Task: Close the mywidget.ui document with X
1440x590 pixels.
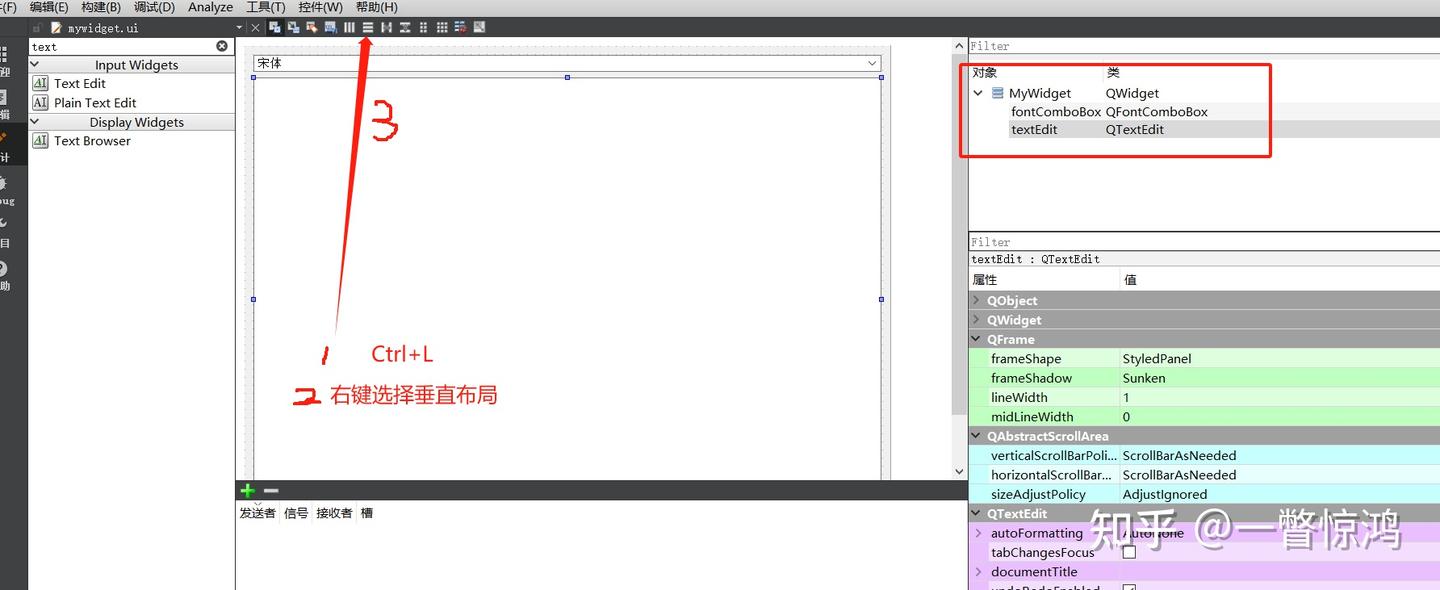Action: coord(255,27)
